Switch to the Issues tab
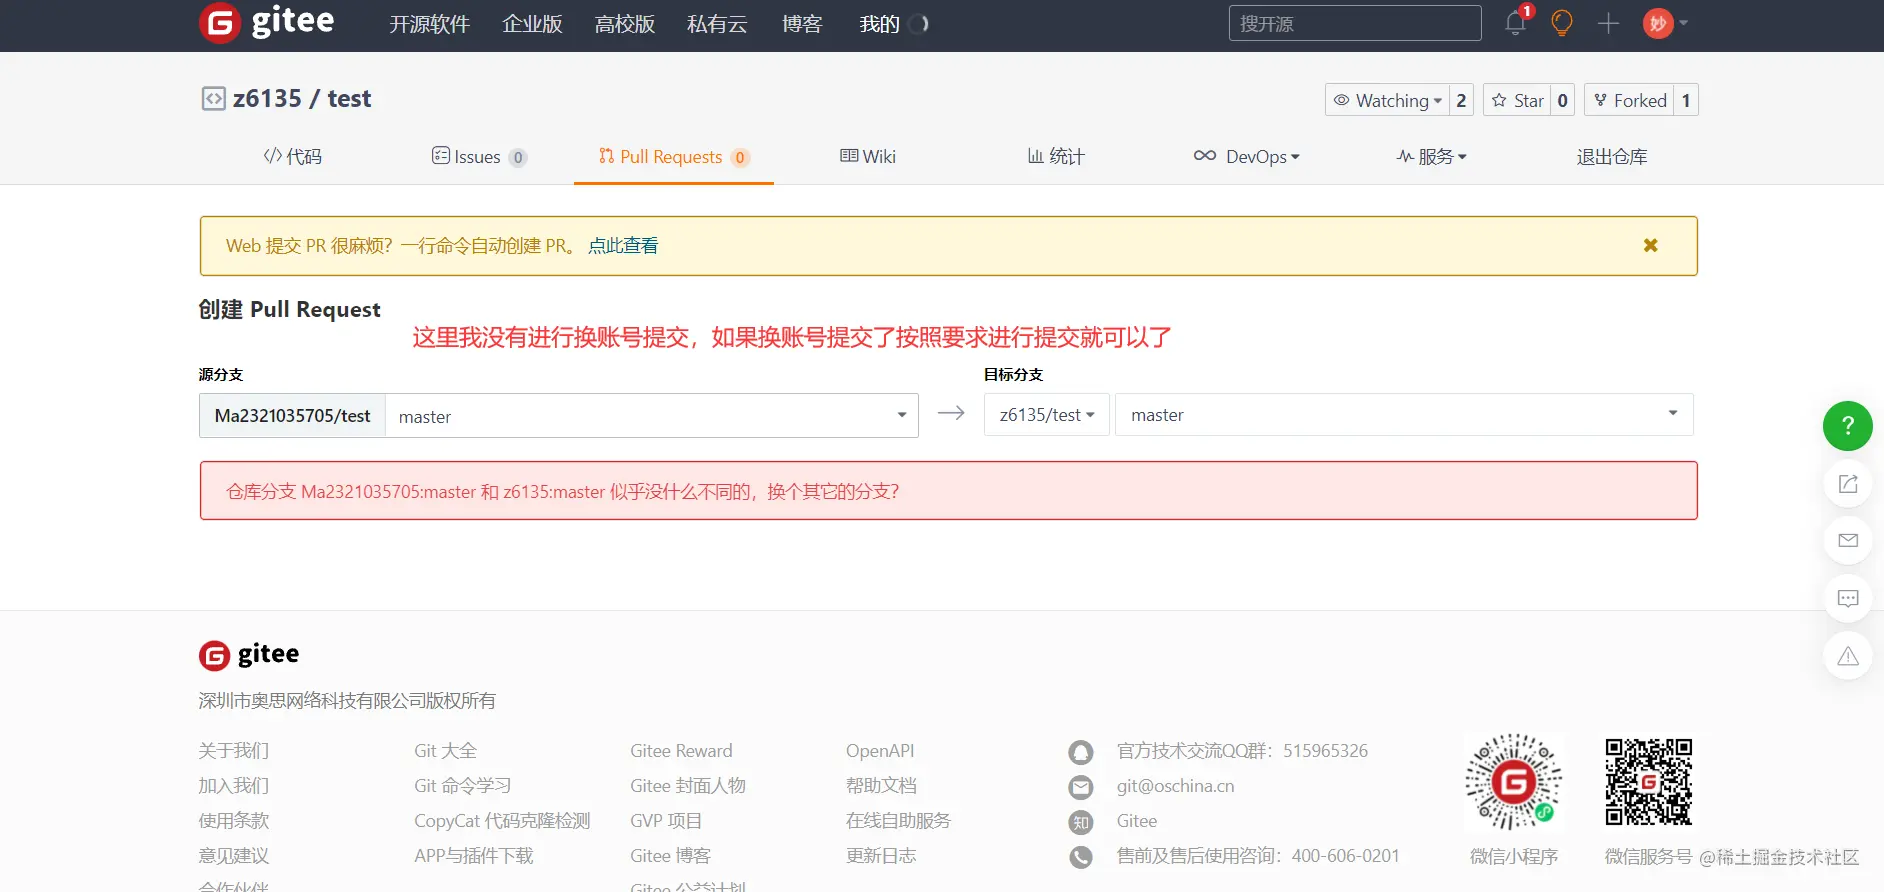 click(479, 157)
